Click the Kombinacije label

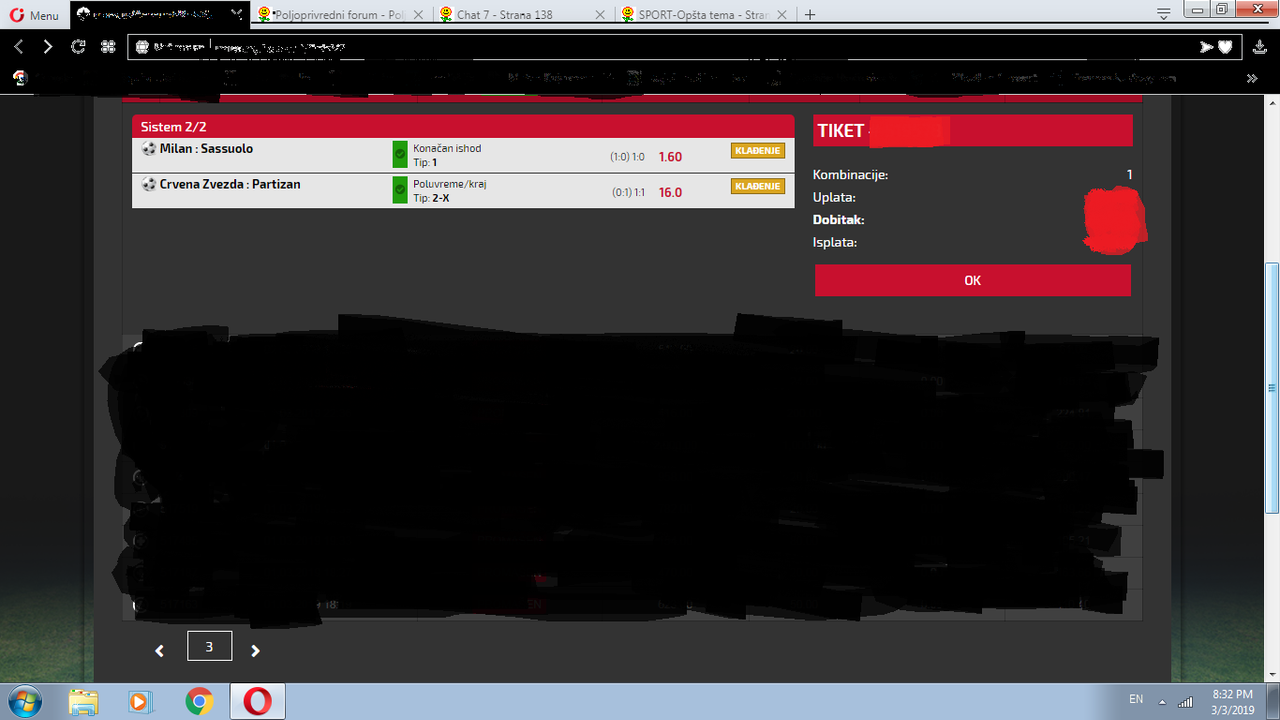coord(850,175)
